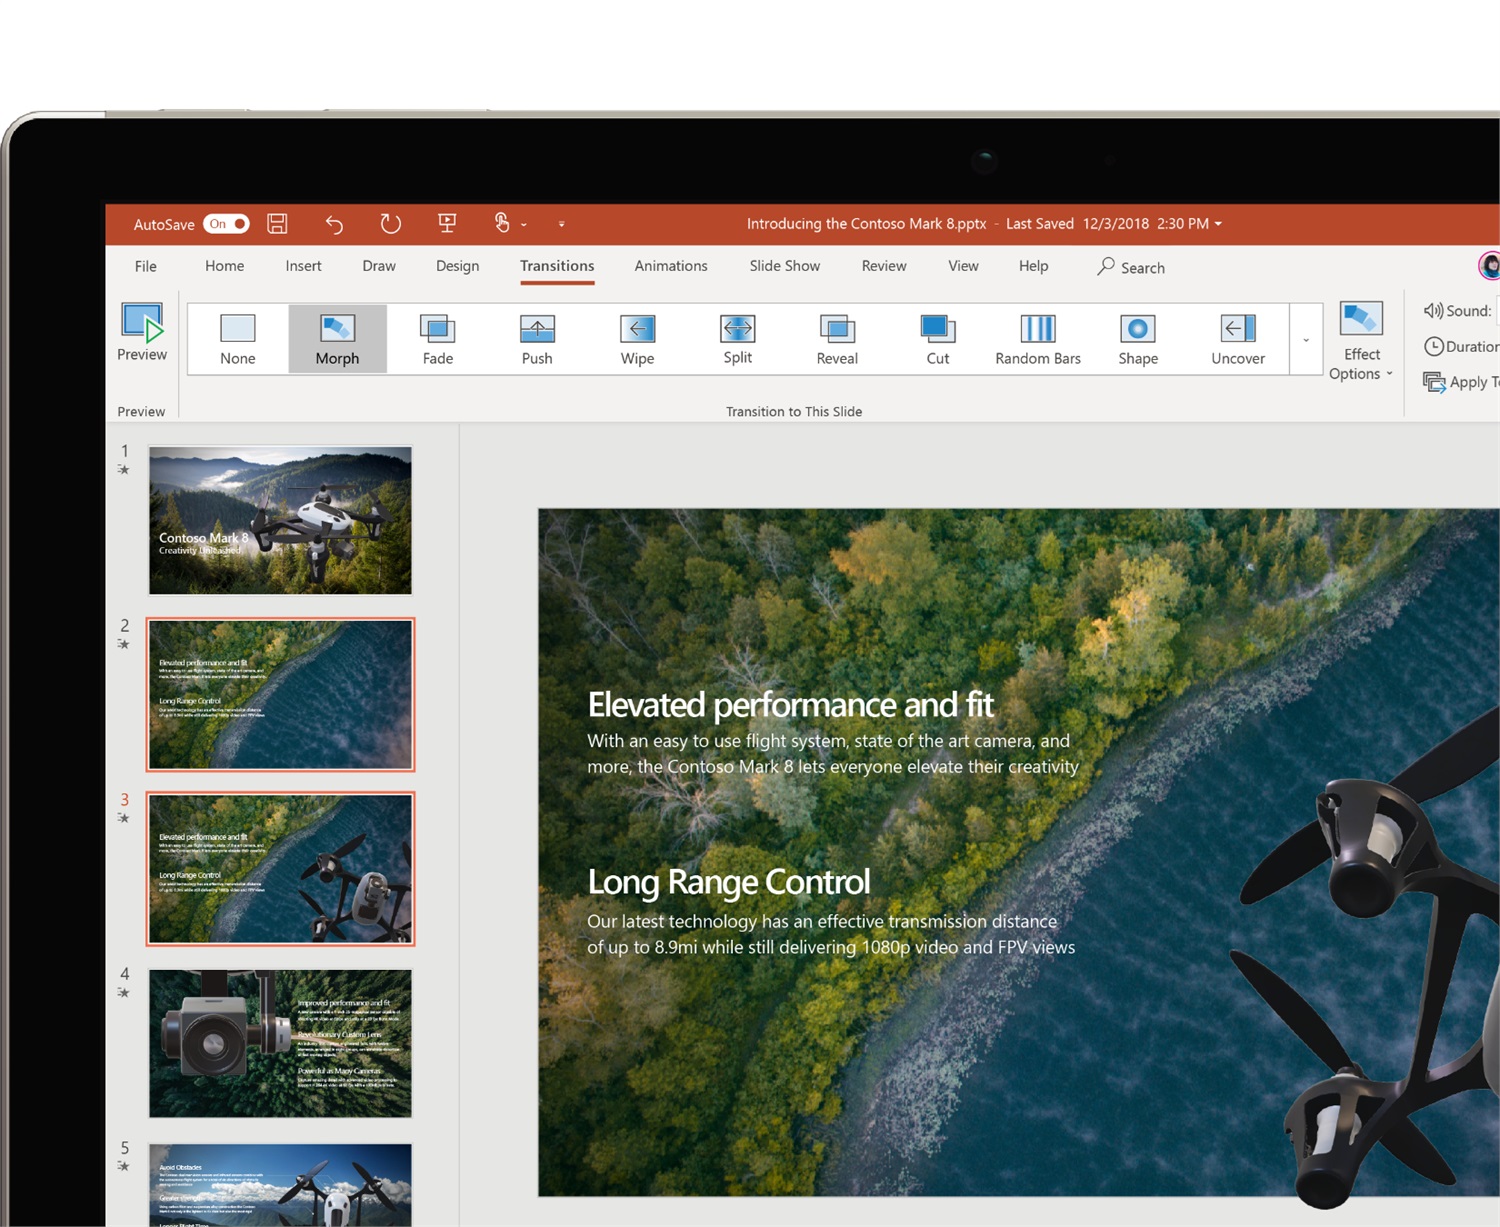This screenshot has height=1227, width=1500.
Task: Open the Slide Show ribbon tab
Action: point(784,266)
